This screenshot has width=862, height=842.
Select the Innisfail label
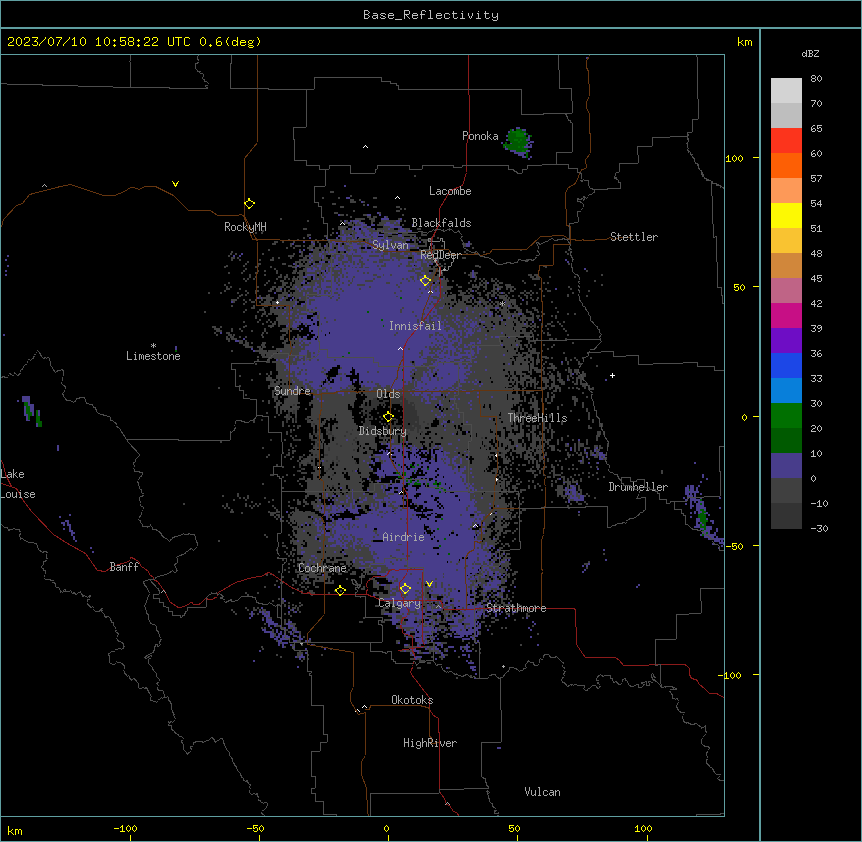(415, 326)
